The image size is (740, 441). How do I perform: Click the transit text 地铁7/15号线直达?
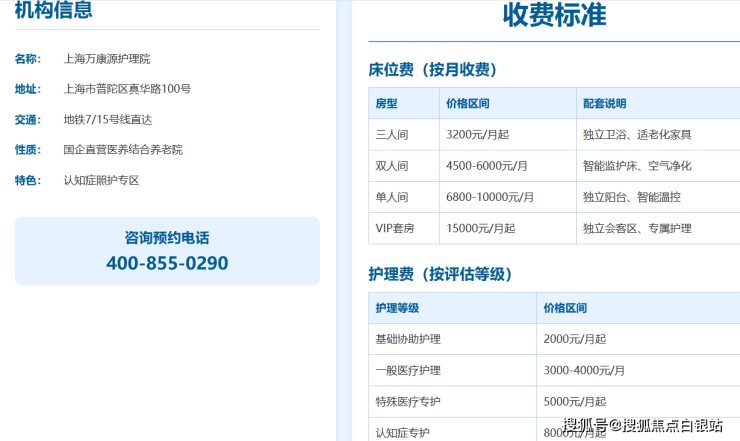(x=108, y=119)
